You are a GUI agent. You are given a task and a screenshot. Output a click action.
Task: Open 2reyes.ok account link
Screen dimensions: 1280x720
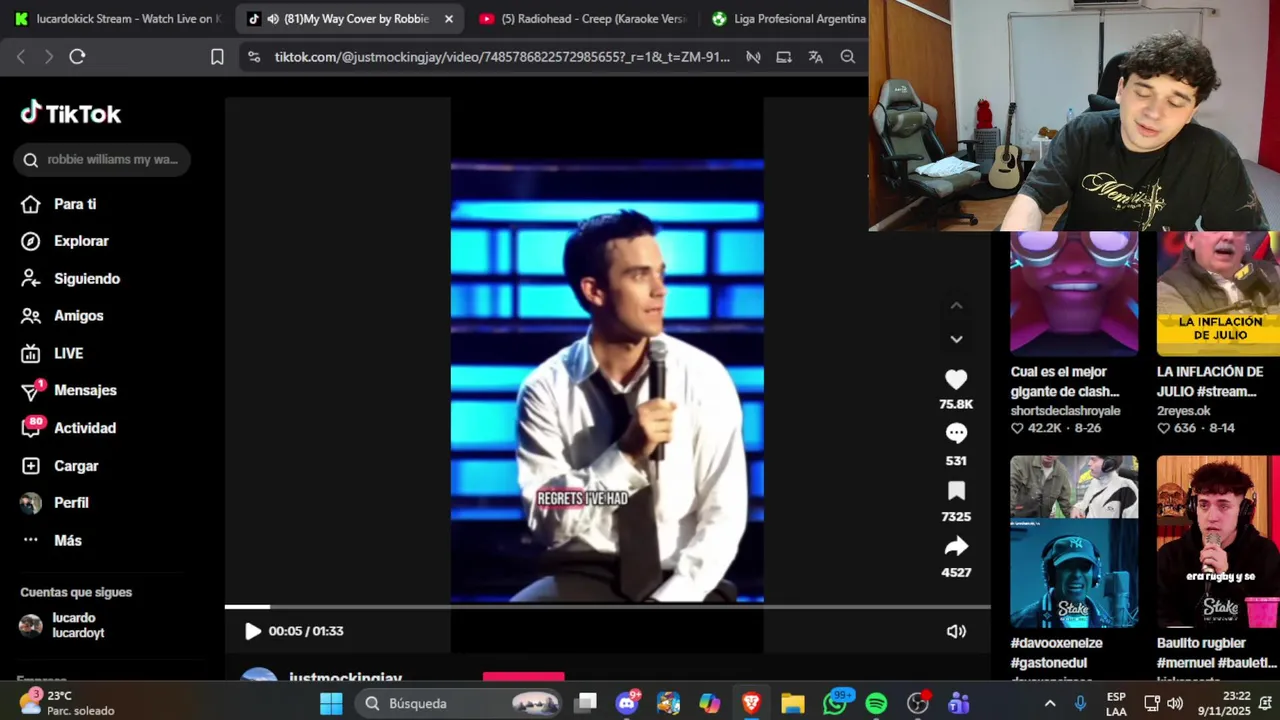tap(1184, 411)
